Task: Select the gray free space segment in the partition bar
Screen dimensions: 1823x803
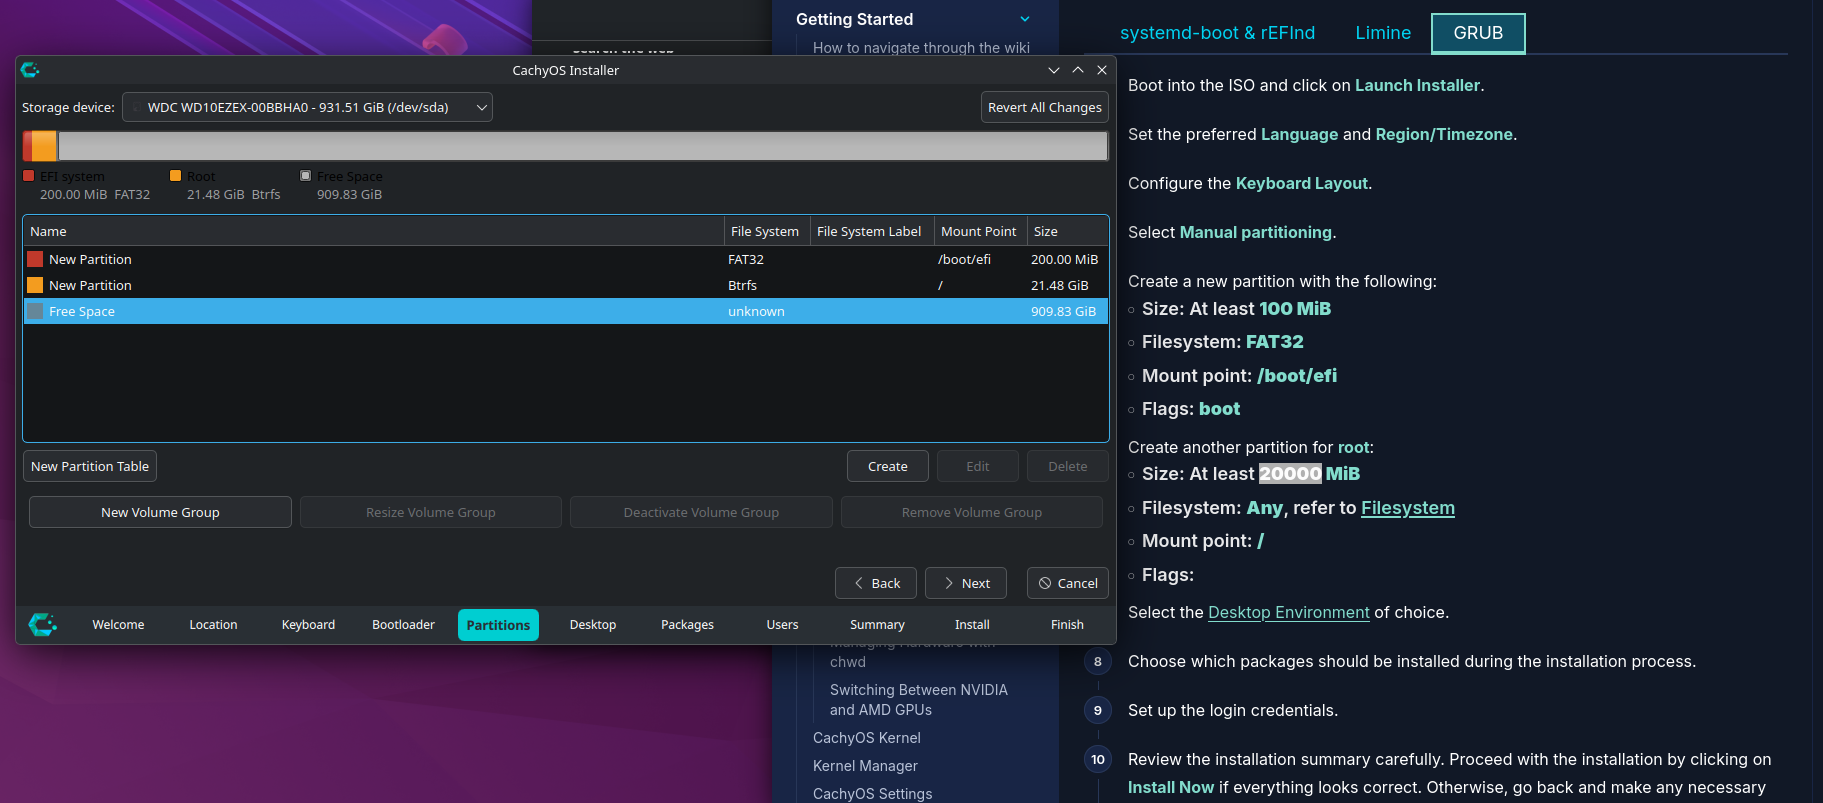Action: point(582,146)
